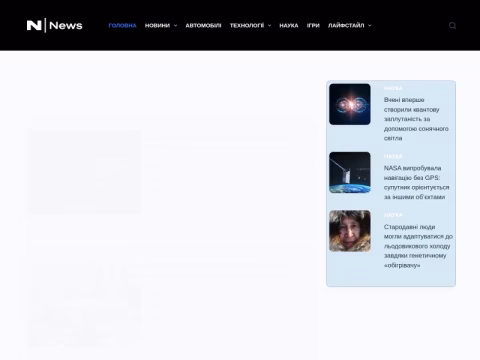The height and width of the screenshot is (360, 480).
Task: Read article on quantum entanglement from sunlight
Action: [416, 119]
